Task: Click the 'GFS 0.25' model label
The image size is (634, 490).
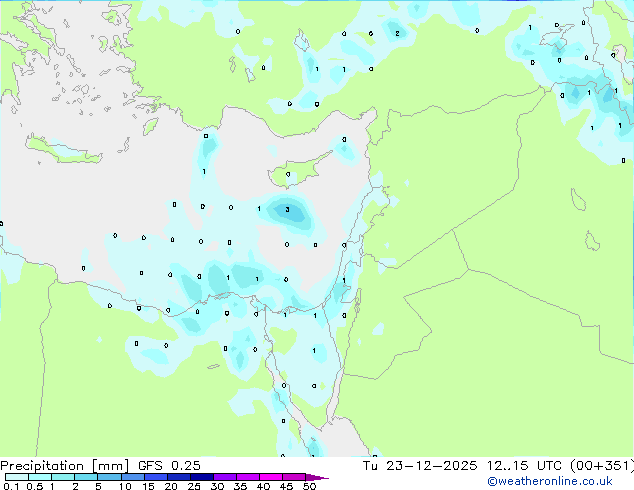Action: click(x=169, y=466)
